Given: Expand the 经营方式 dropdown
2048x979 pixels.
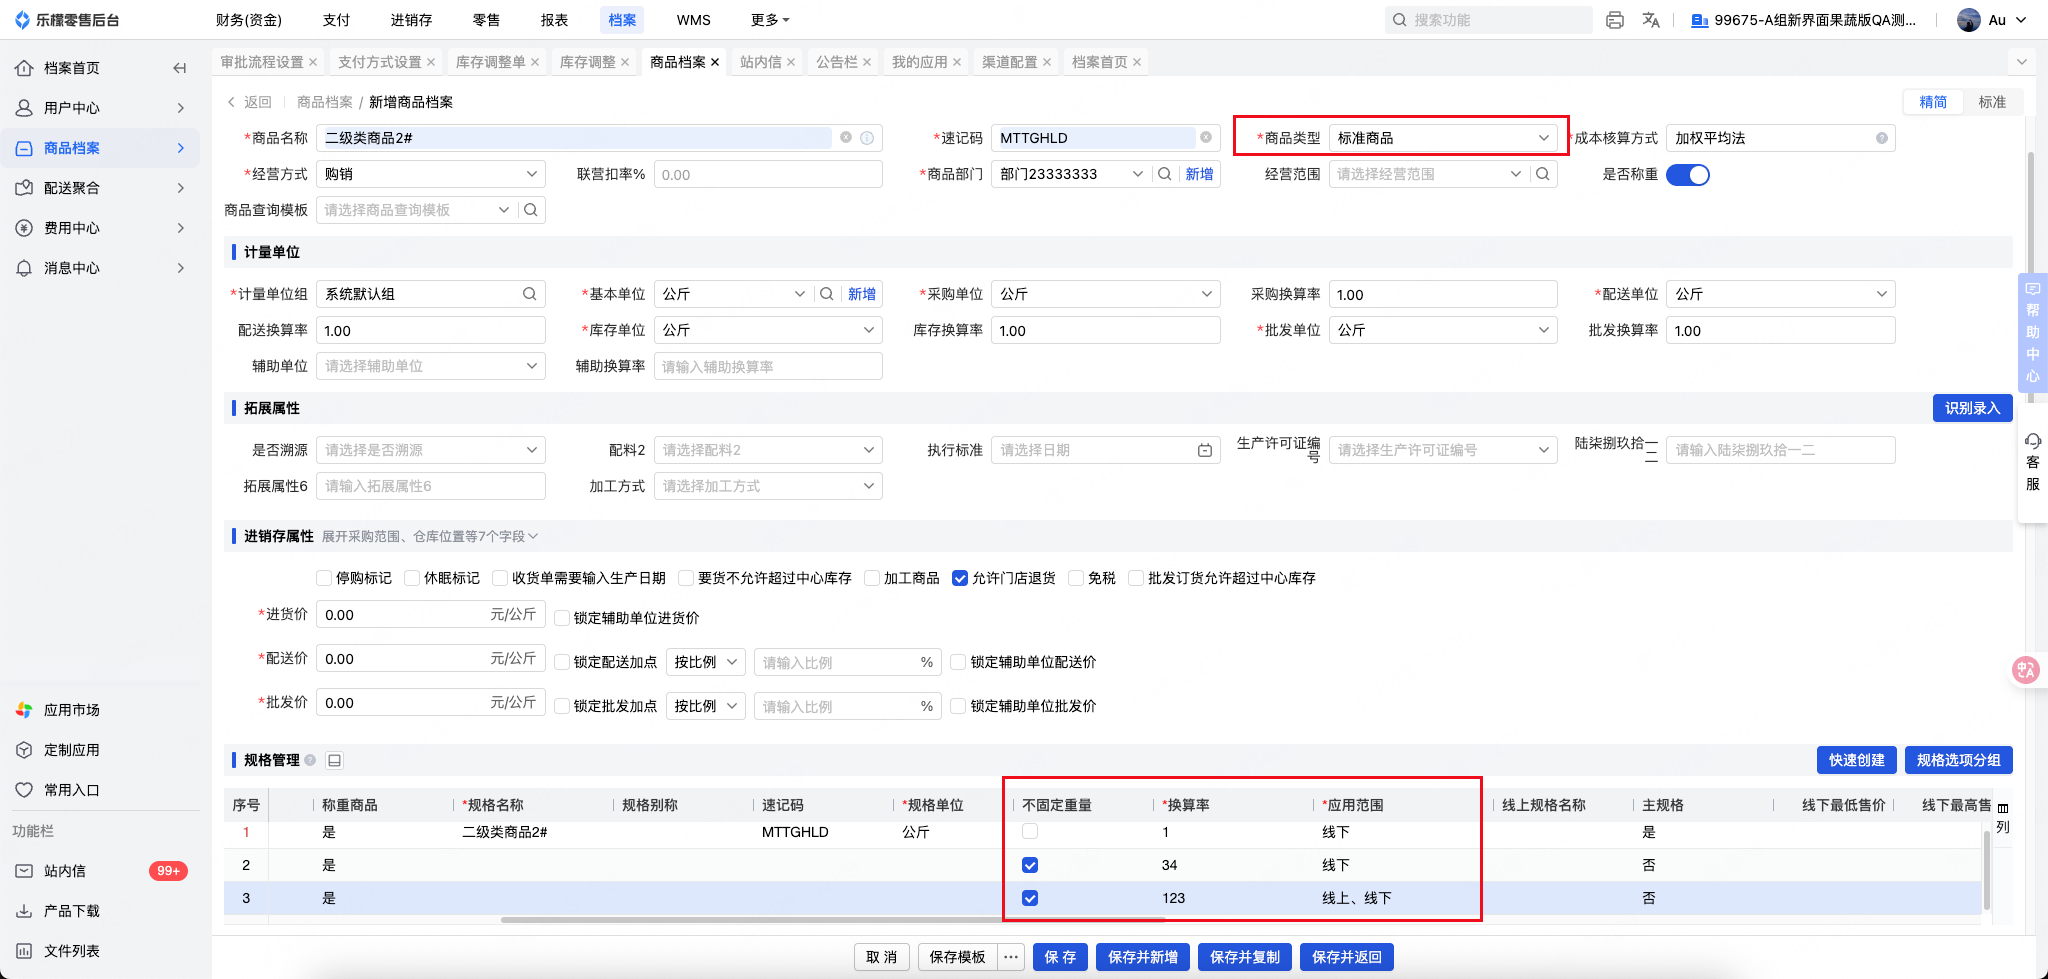Looking at the screenshot, I should [x=430, y=174].
